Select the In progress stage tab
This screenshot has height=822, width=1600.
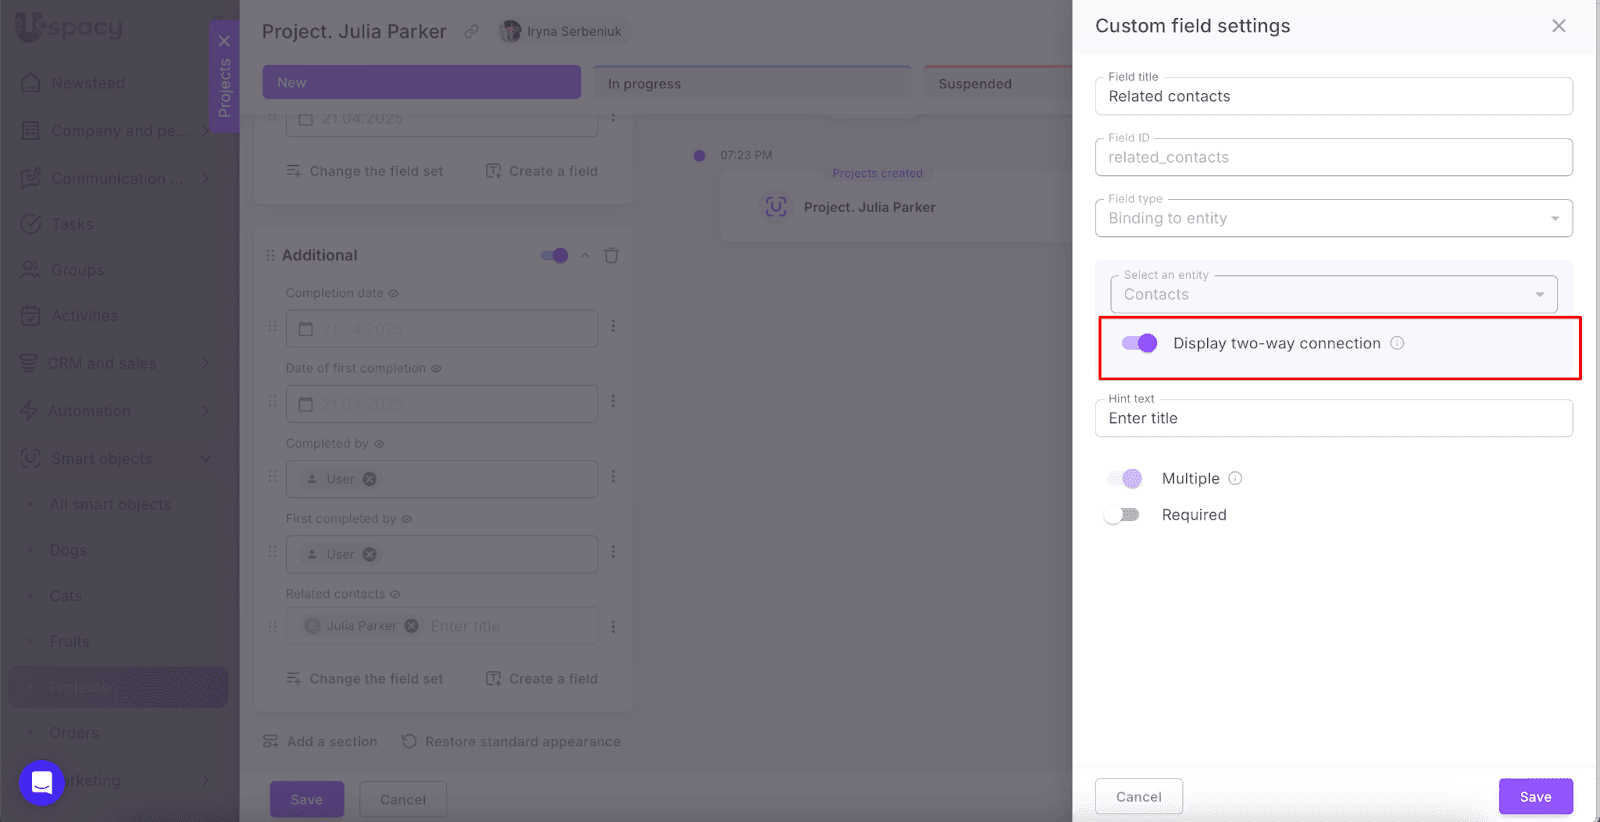(x=751, y=83)
